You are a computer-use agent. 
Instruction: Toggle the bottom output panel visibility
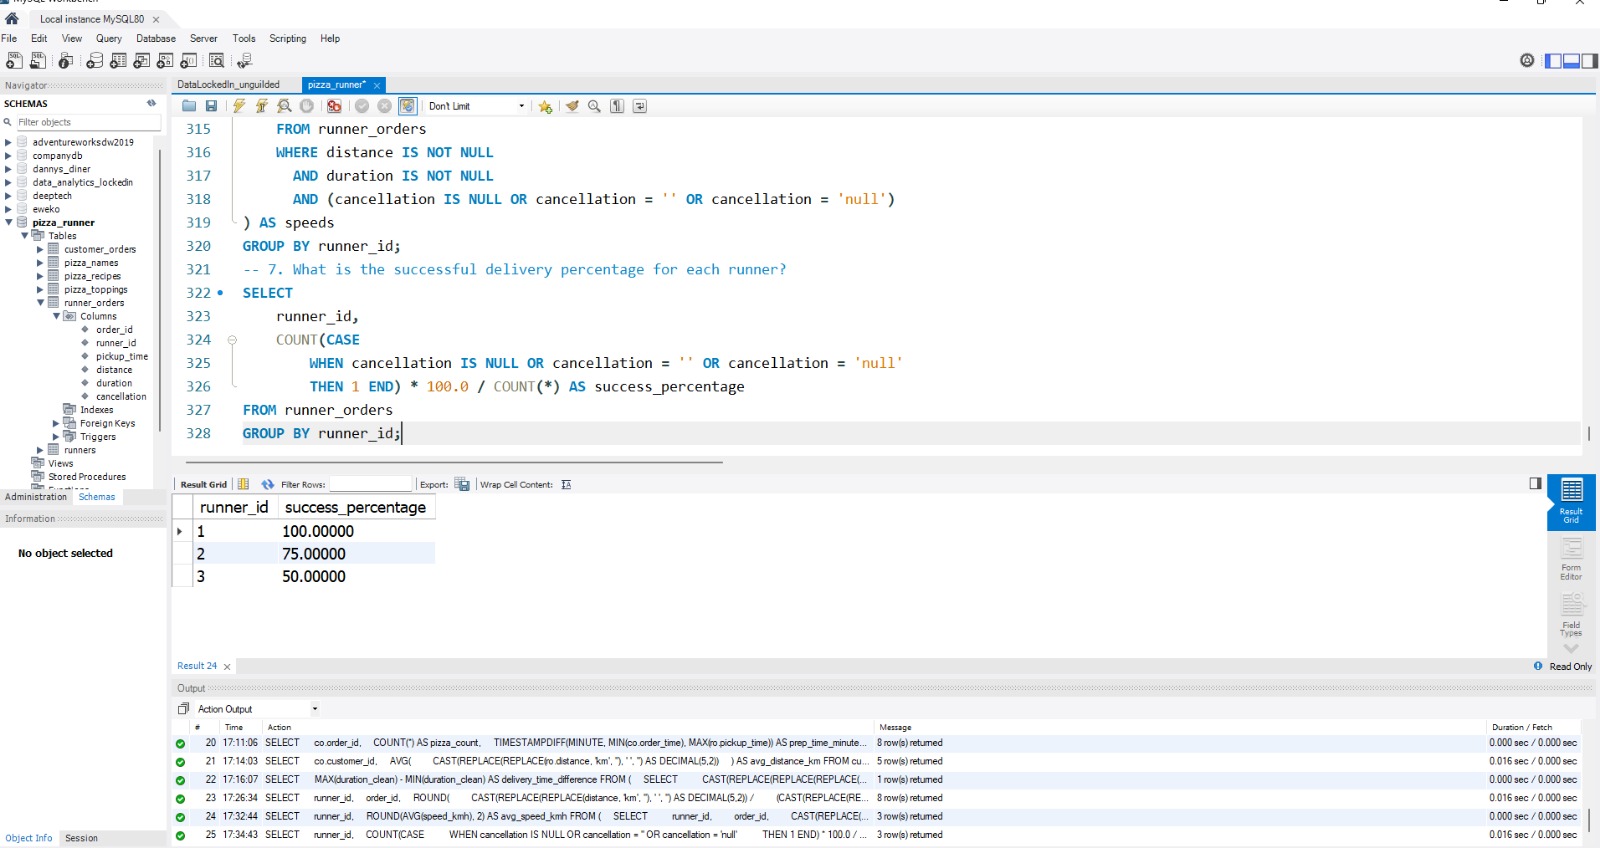(x=1571, y=61)
